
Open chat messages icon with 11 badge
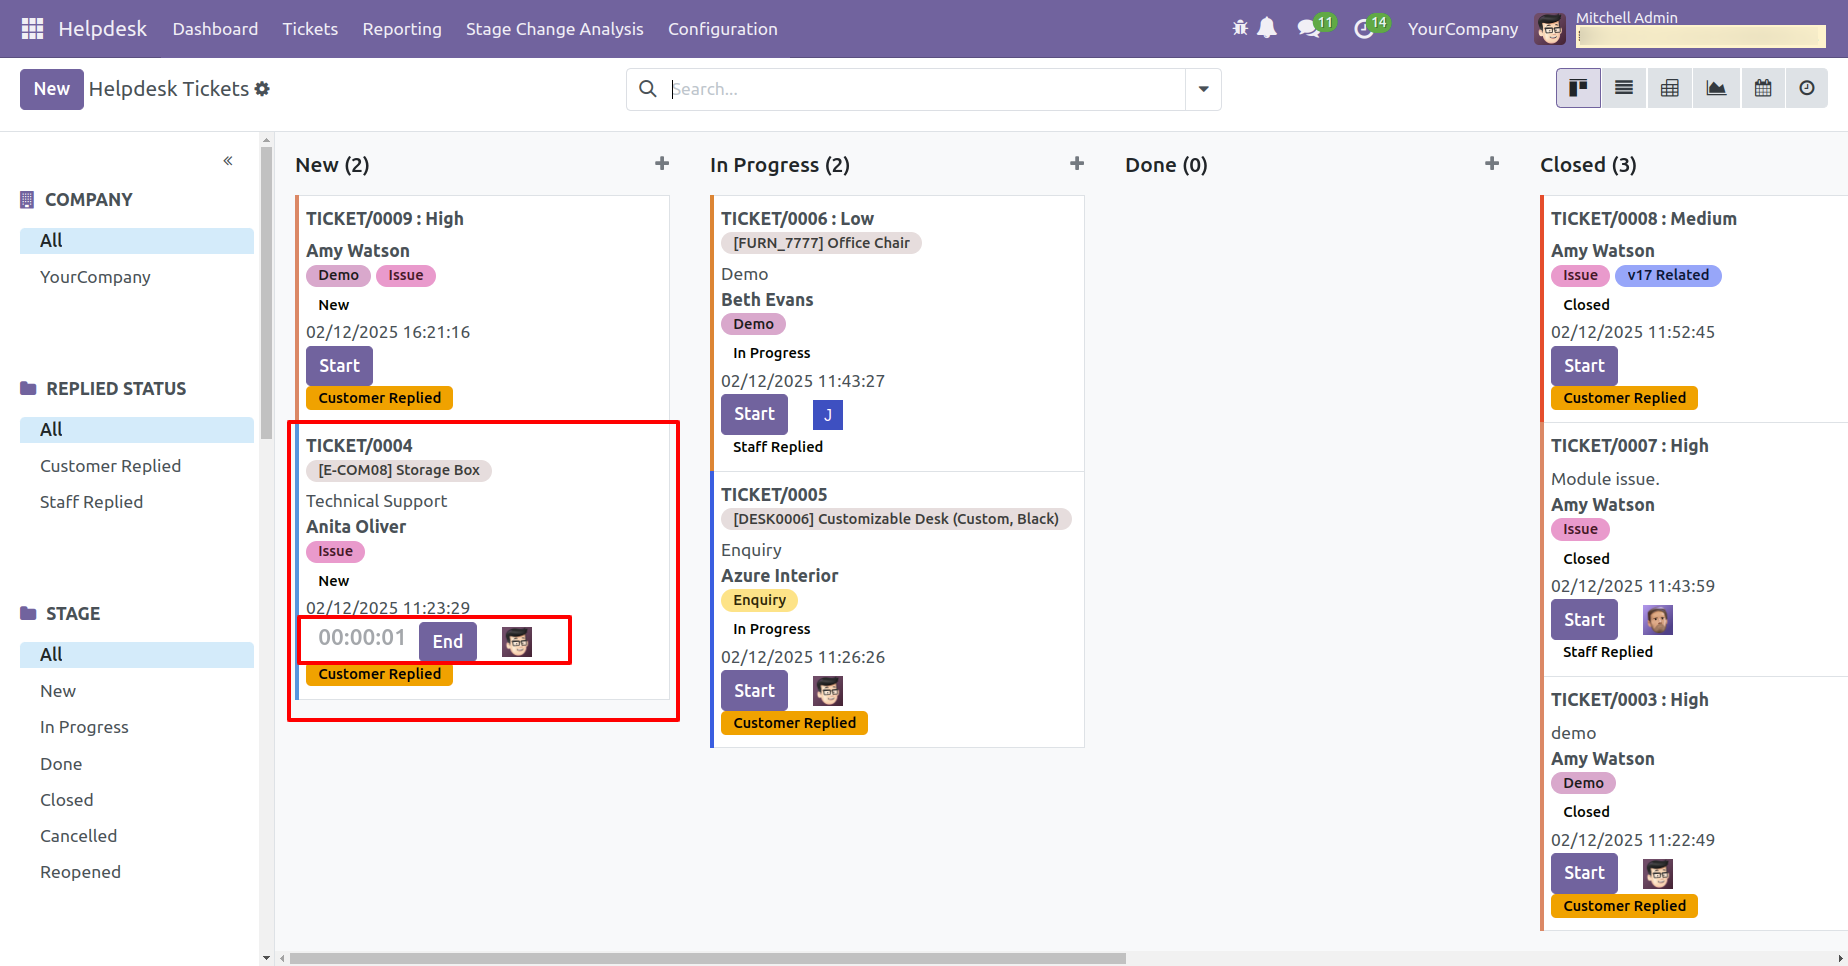1309,28
